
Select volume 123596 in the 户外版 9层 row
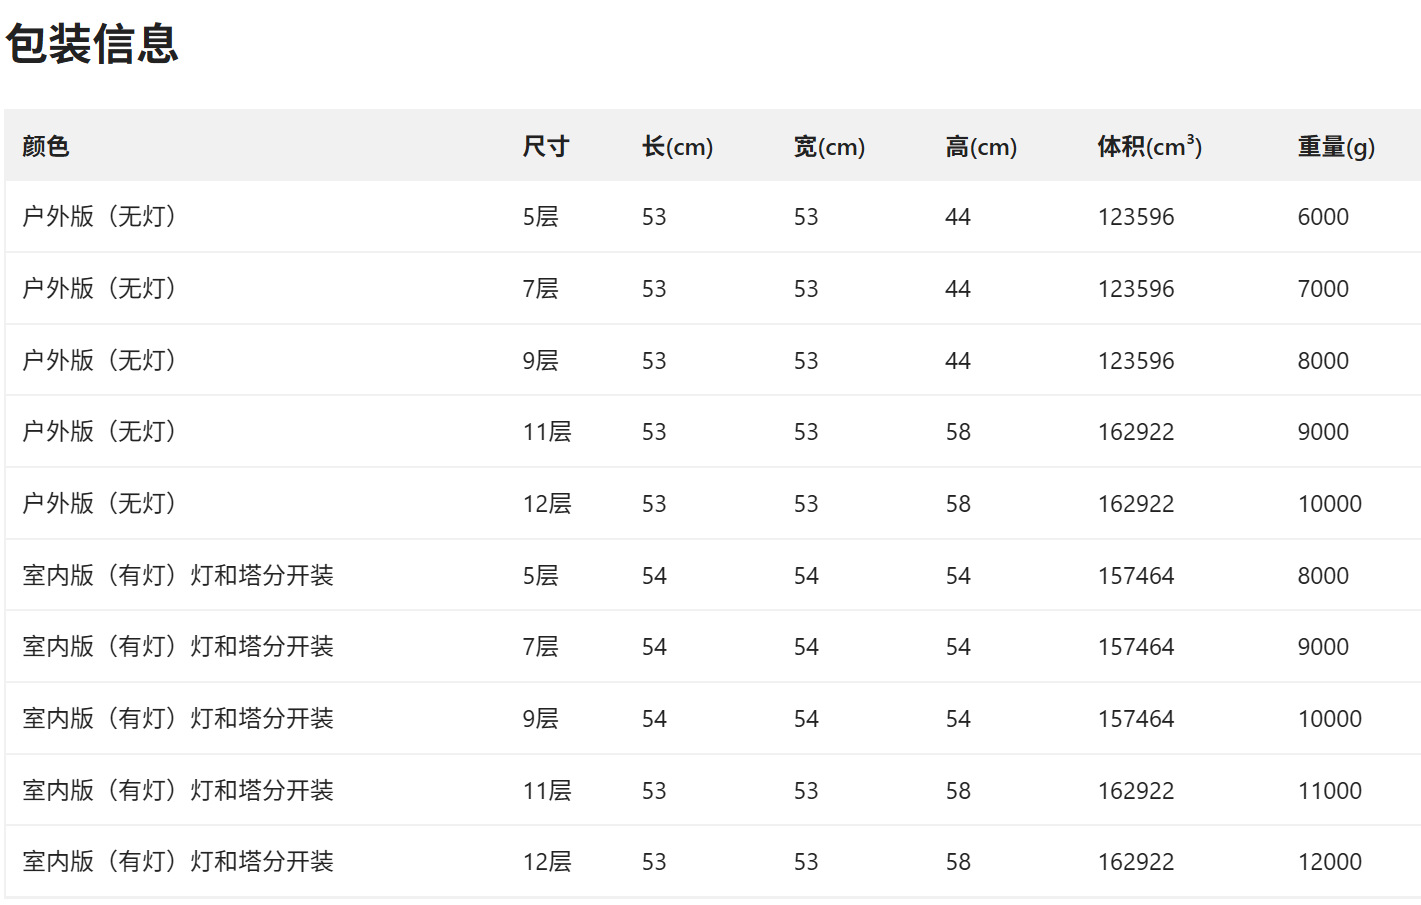1136,361
